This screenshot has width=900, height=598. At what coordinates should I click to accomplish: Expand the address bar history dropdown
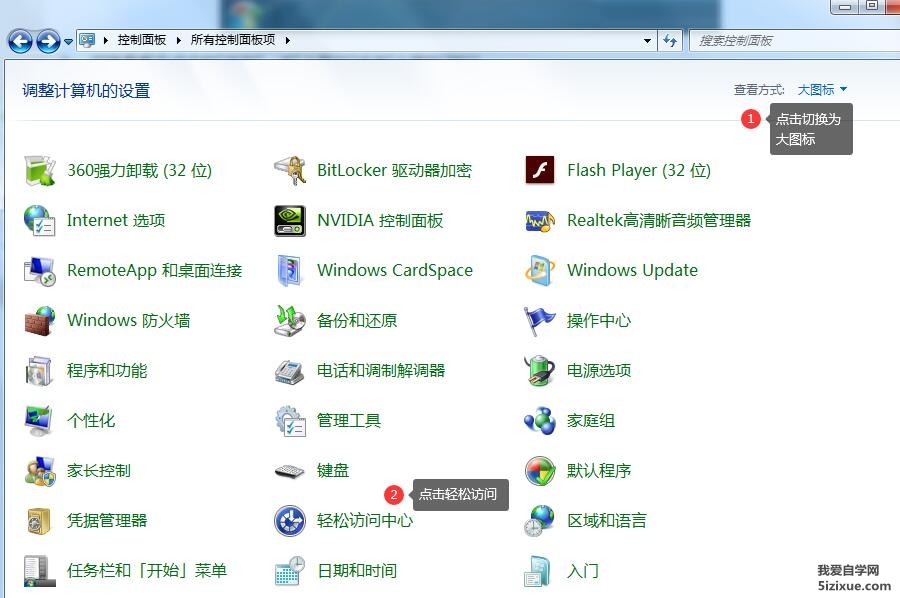pos(647,40)
